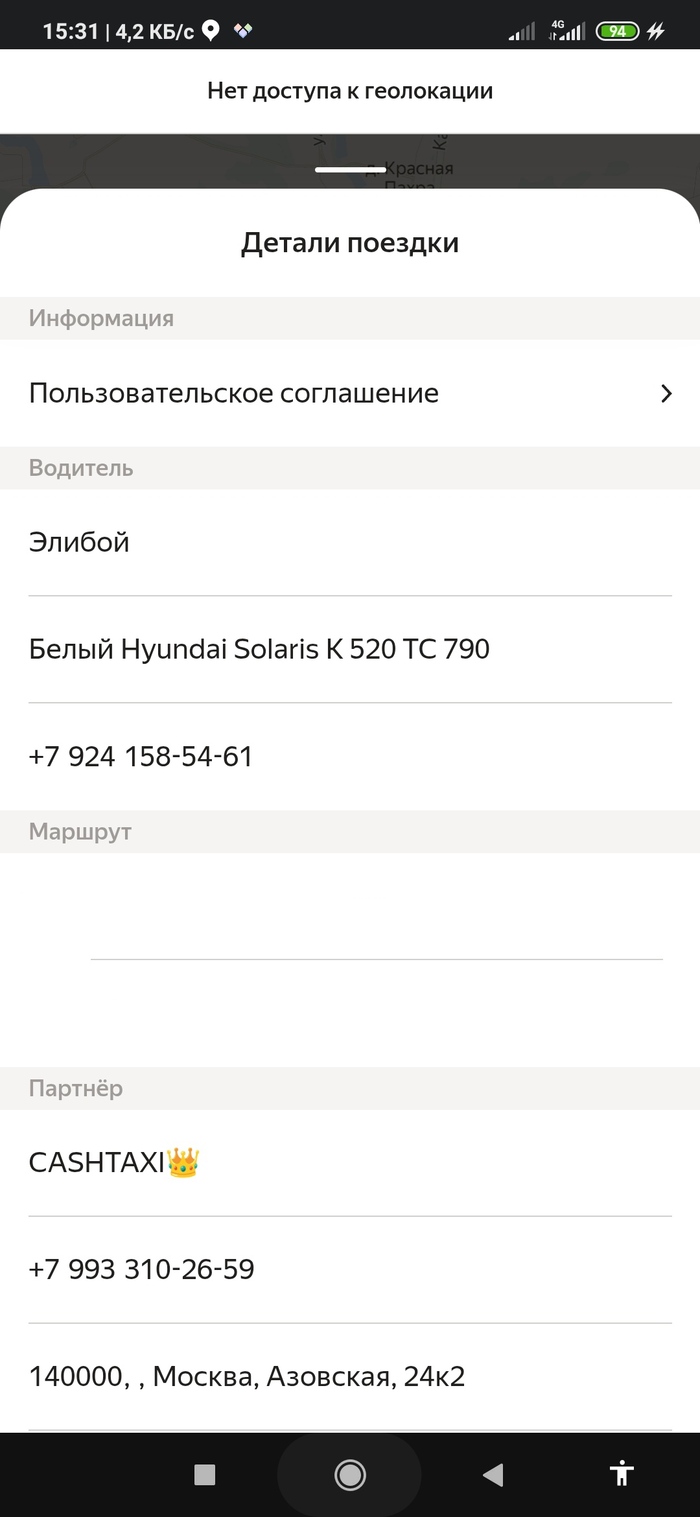The width and height of the screenshot is (700, 1517).
Task: Tap the battery indicator showing 94
Action: [x=617, y=31]
